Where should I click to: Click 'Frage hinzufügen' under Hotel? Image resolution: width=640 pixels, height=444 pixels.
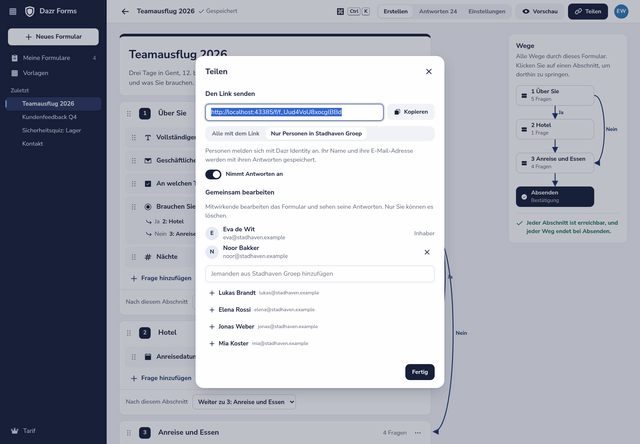coord(161,378)
